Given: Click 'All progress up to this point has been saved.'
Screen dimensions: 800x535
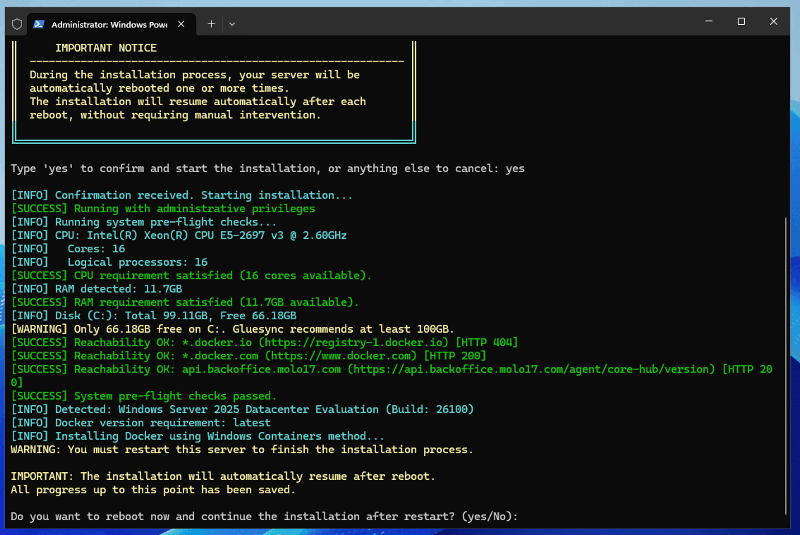Looking at the screenshot, I should pos(153,490).
